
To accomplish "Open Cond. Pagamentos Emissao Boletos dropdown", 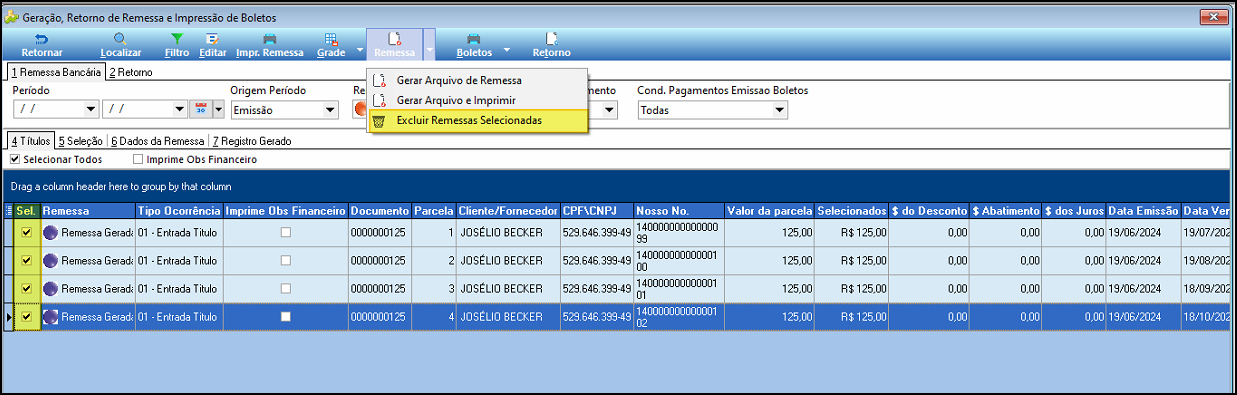I will (x=780, y=110).
